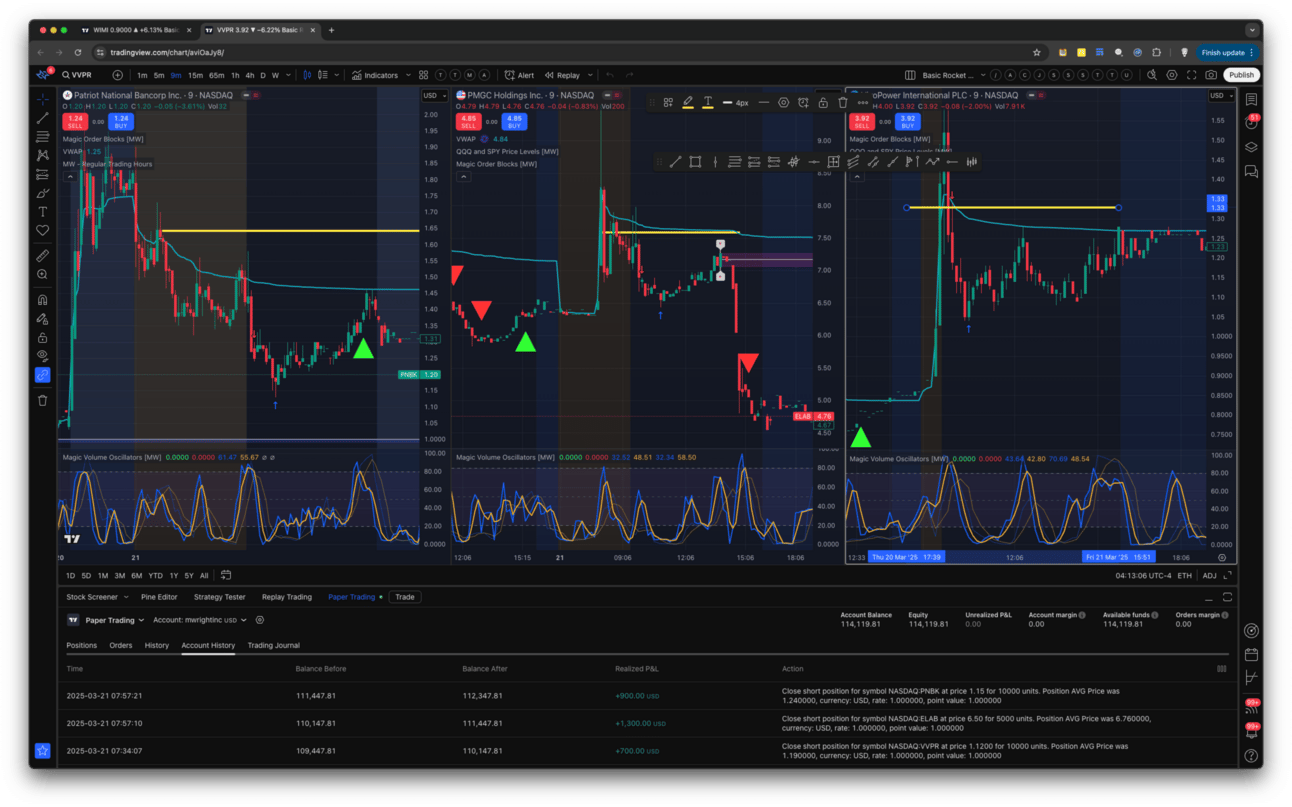Open the interval dropdown arrow after W

(x=288, y=75)
